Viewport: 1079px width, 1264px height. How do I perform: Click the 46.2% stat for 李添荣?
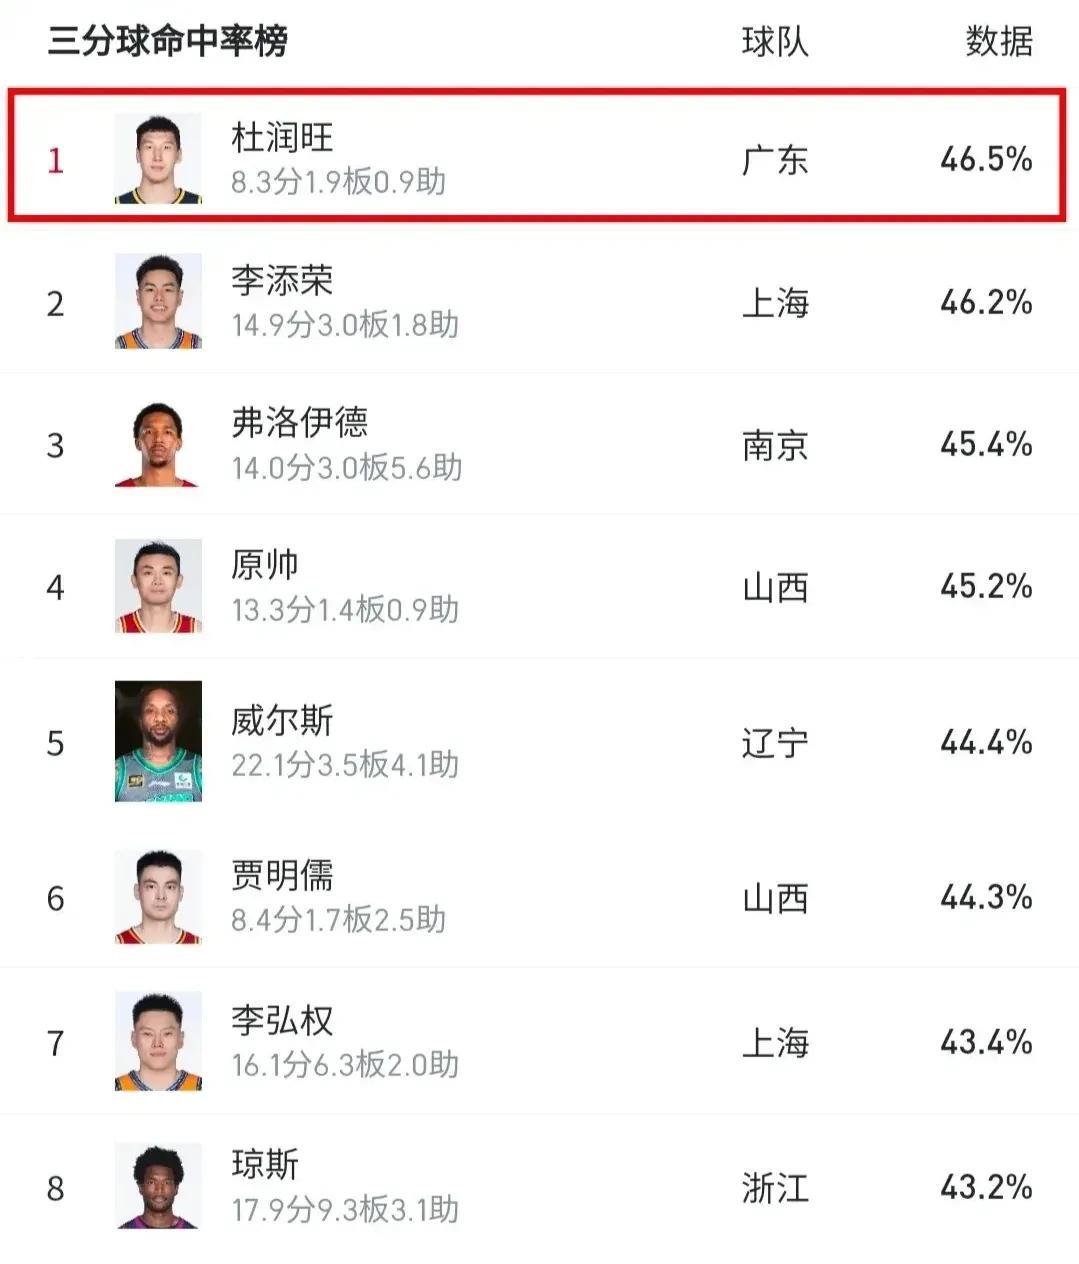click(986, 302)
